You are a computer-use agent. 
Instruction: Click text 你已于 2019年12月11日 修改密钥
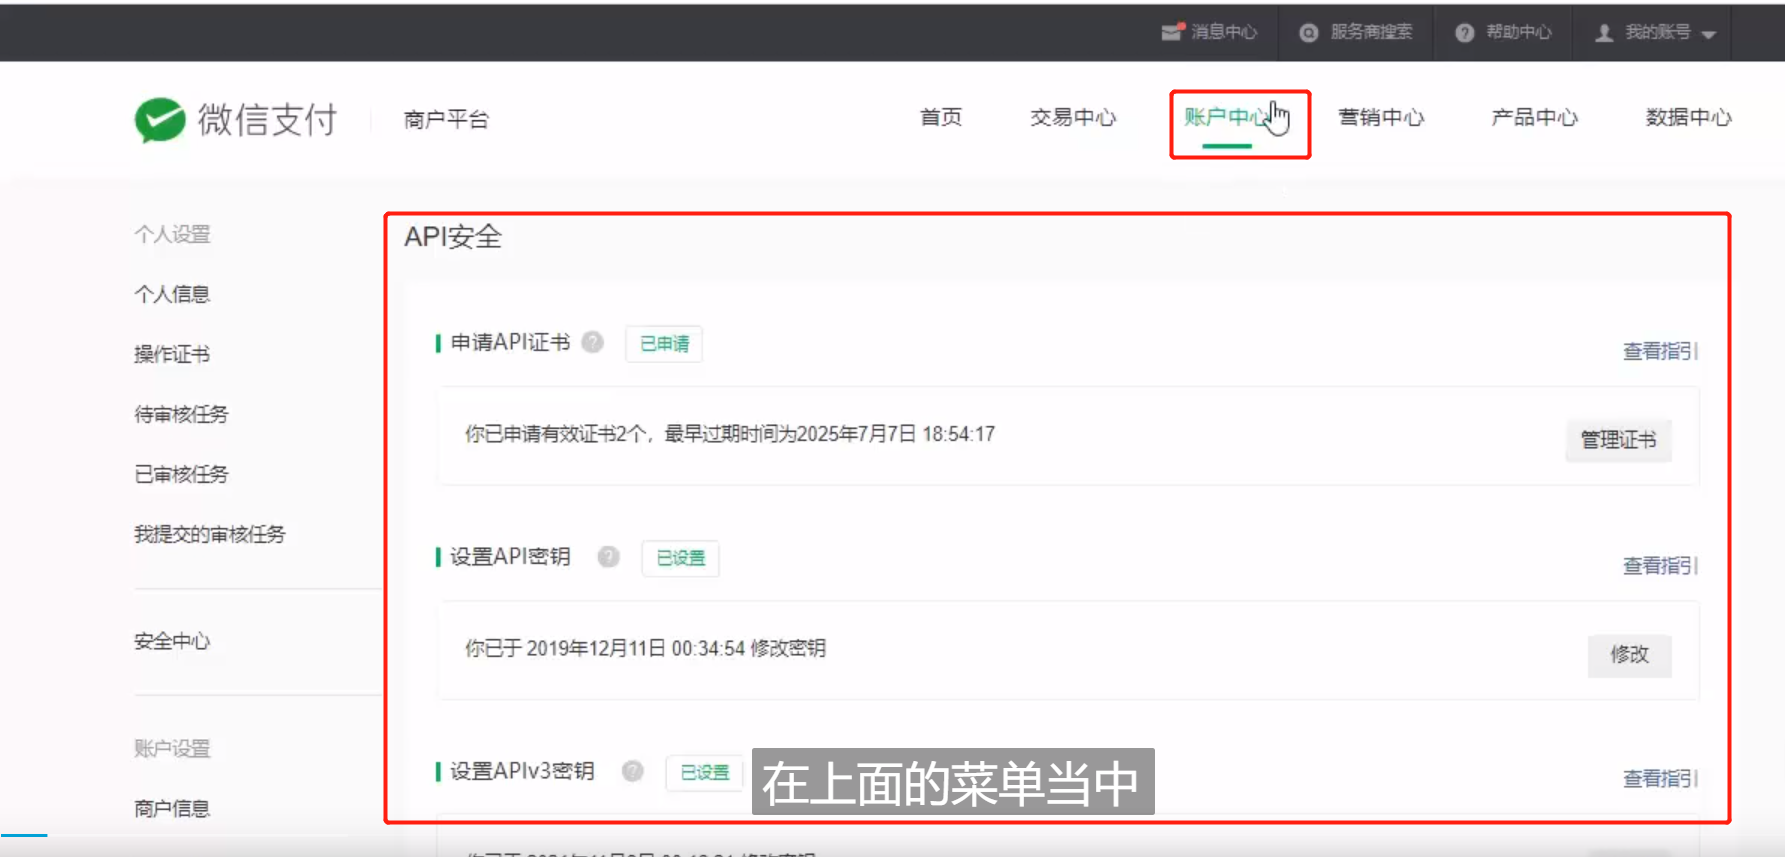(645, 648)
